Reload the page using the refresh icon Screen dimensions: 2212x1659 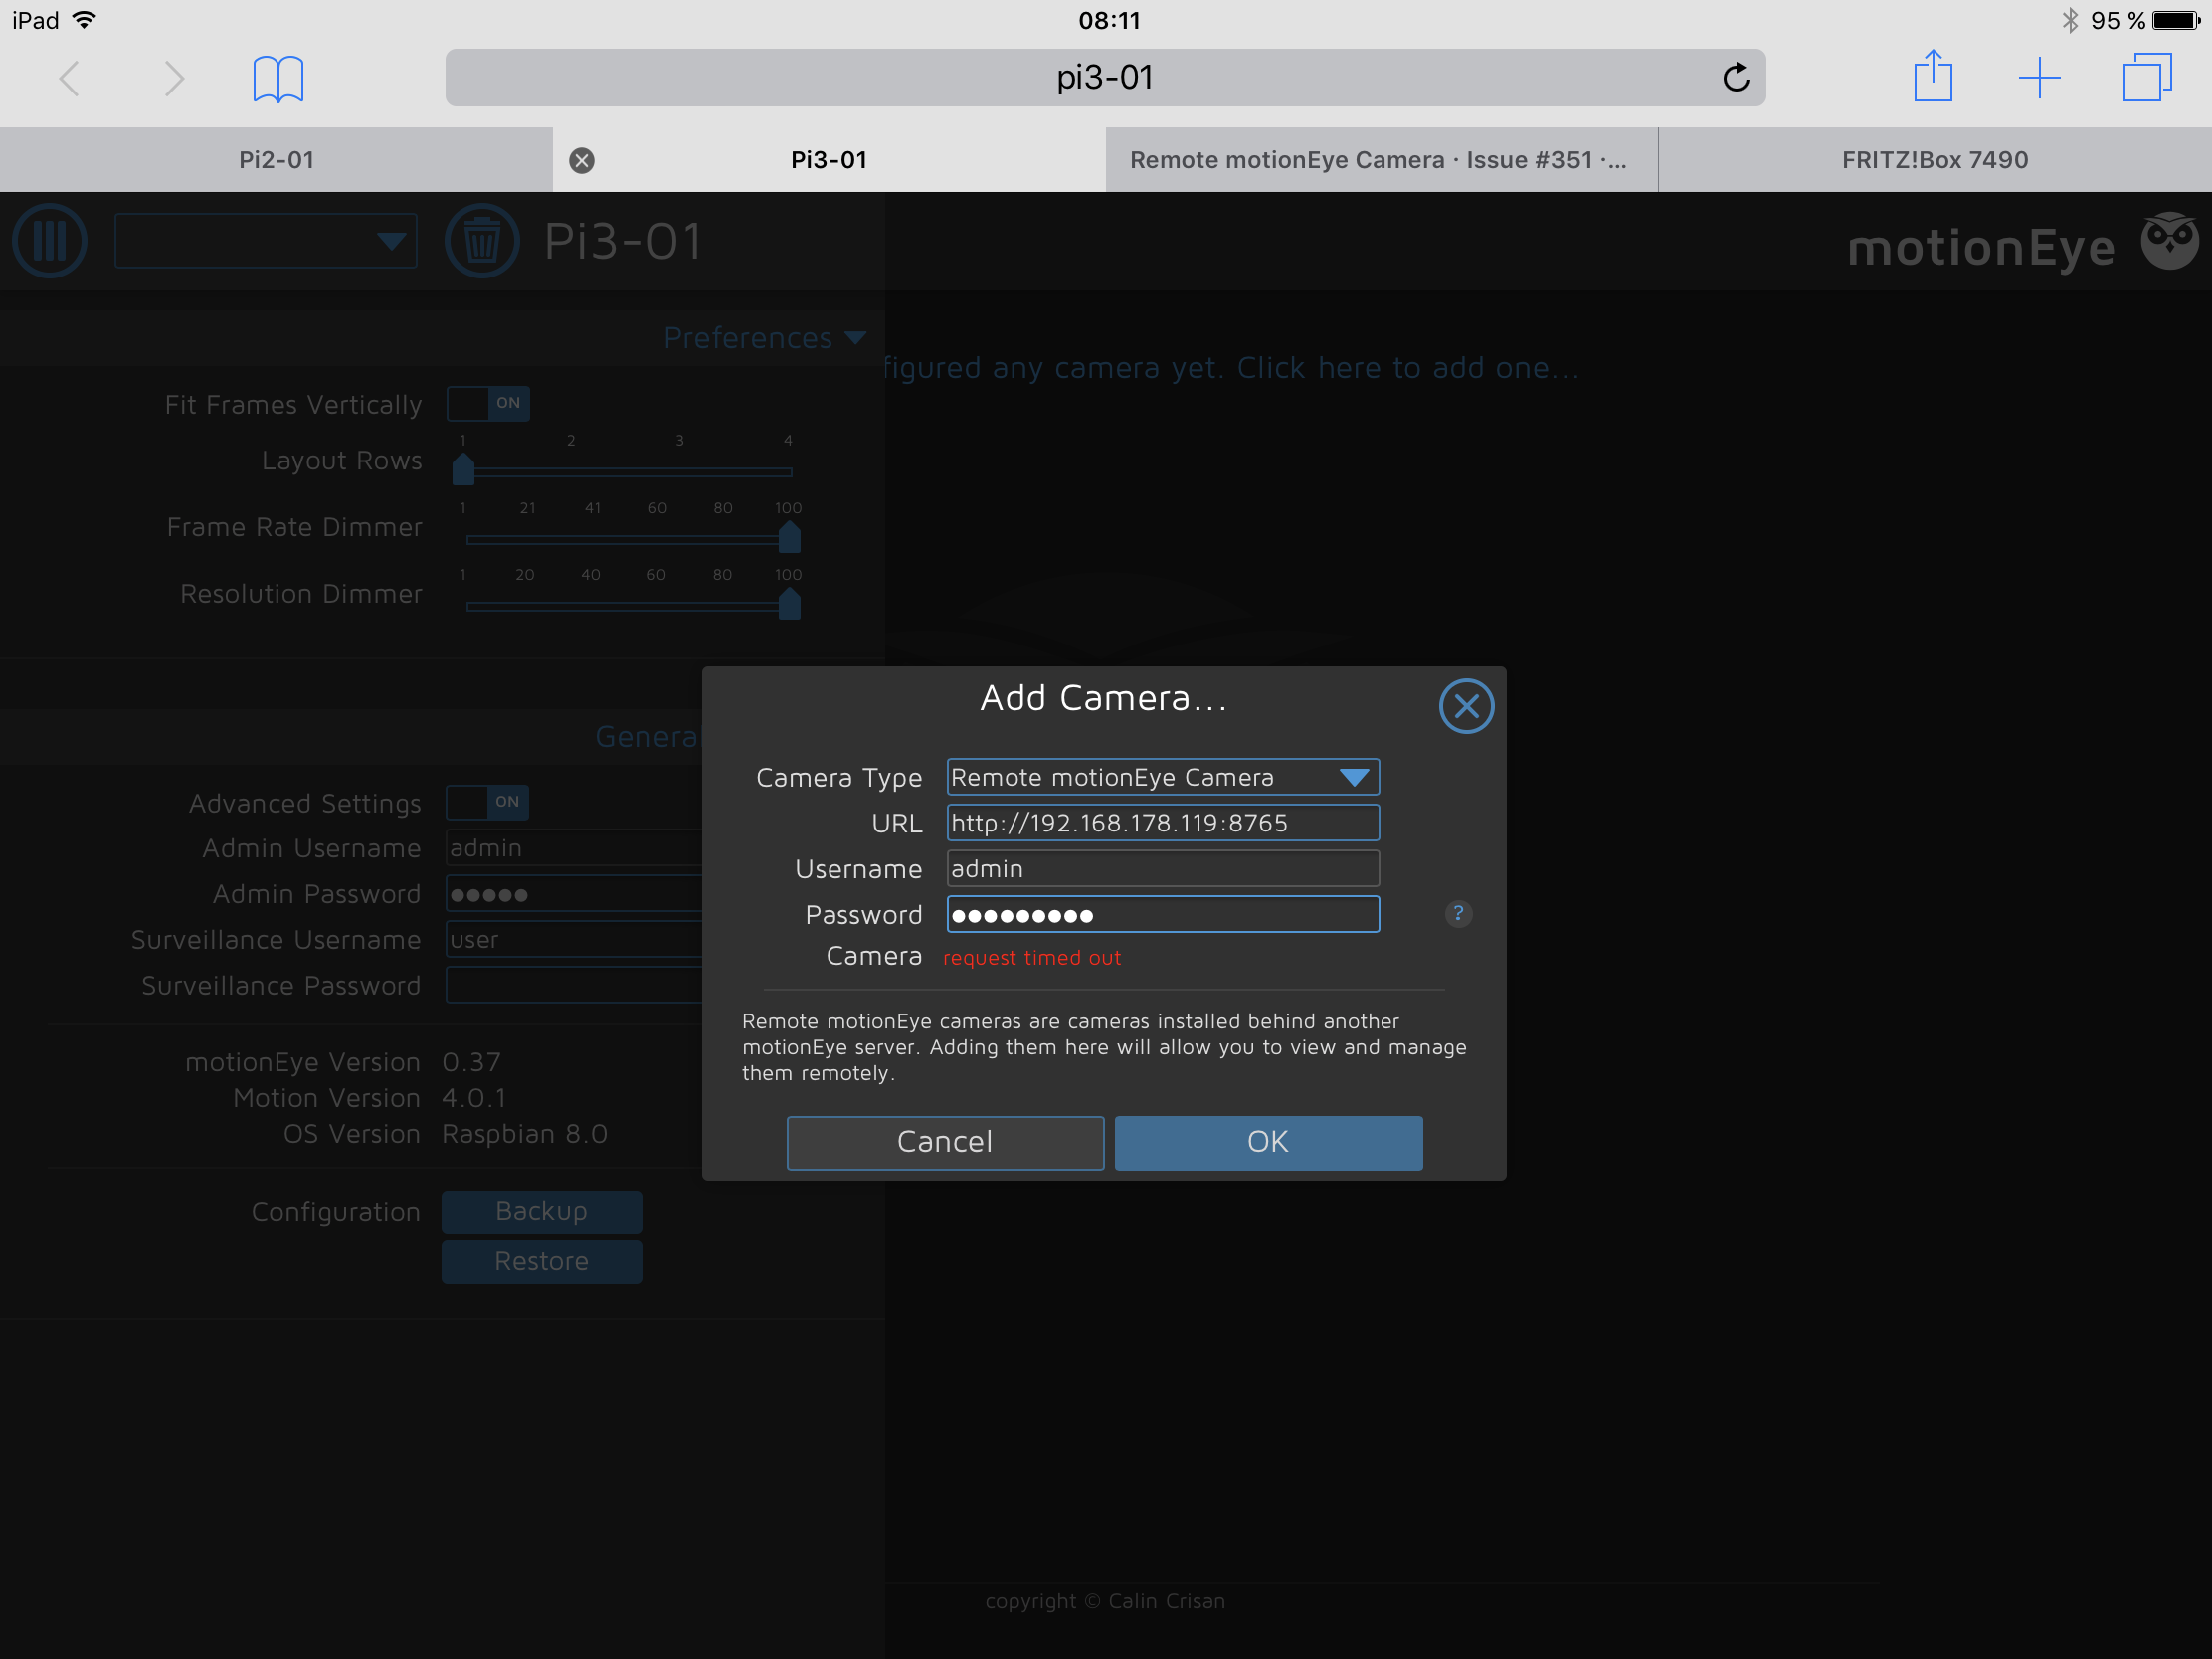tap(1736, 77)
